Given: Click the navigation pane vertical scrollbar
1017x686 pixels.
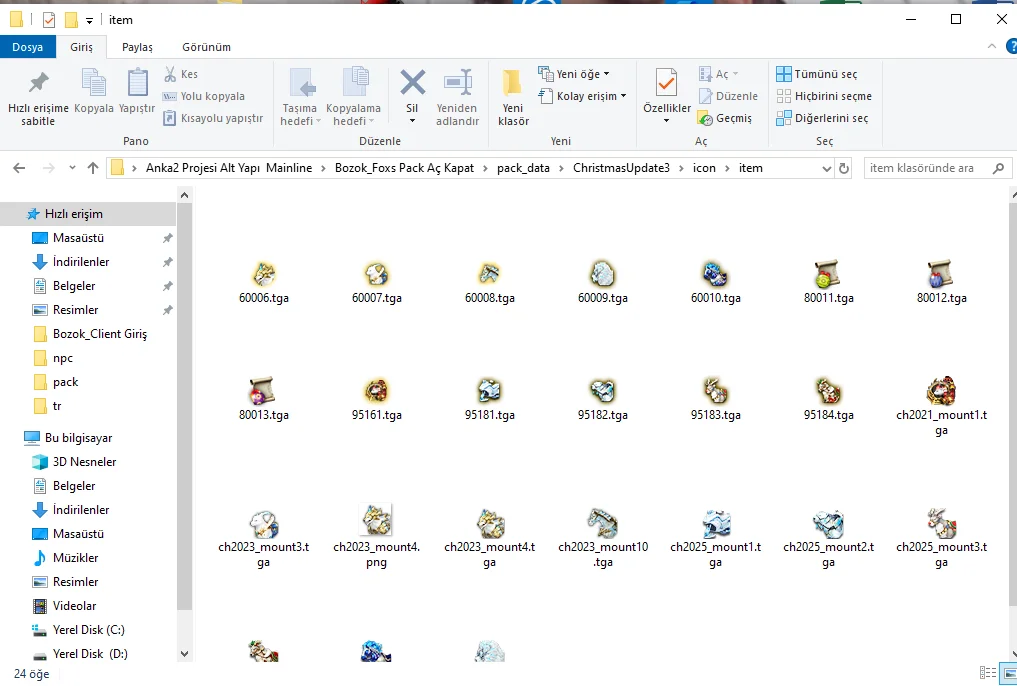Looking at the screenshot, I should pos(183,400).
